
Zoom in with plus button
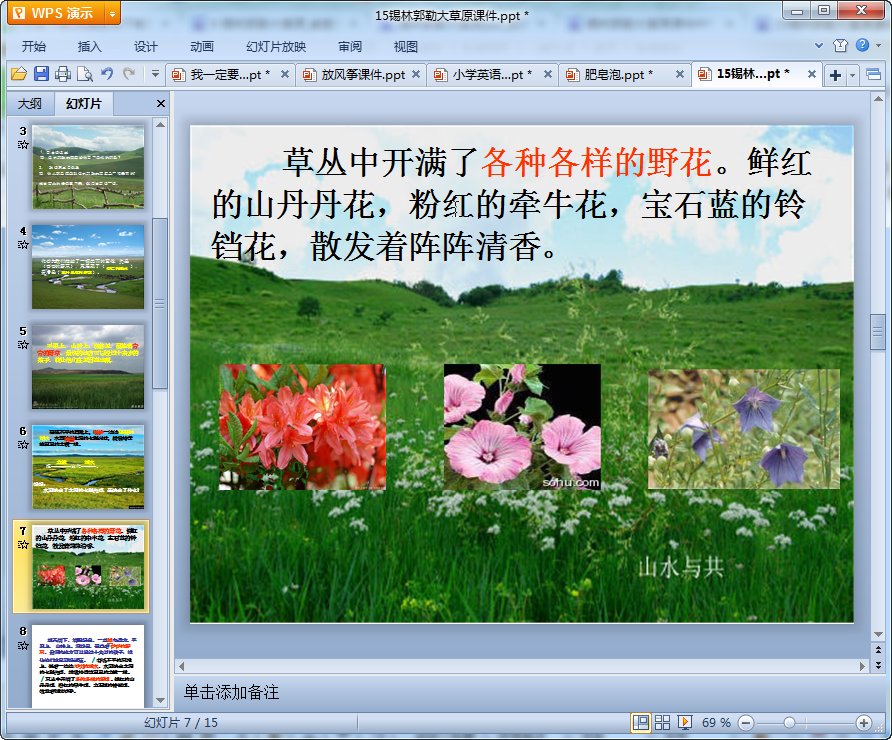[x=864, y=723]
